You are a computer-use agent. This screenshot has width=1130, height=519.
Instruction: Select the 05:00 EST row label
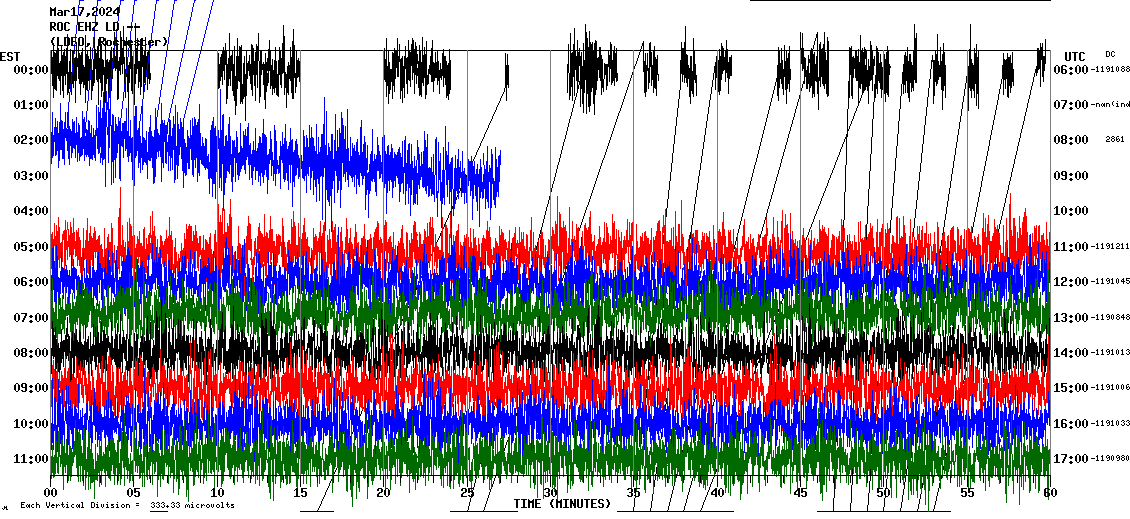coord(31,246)
